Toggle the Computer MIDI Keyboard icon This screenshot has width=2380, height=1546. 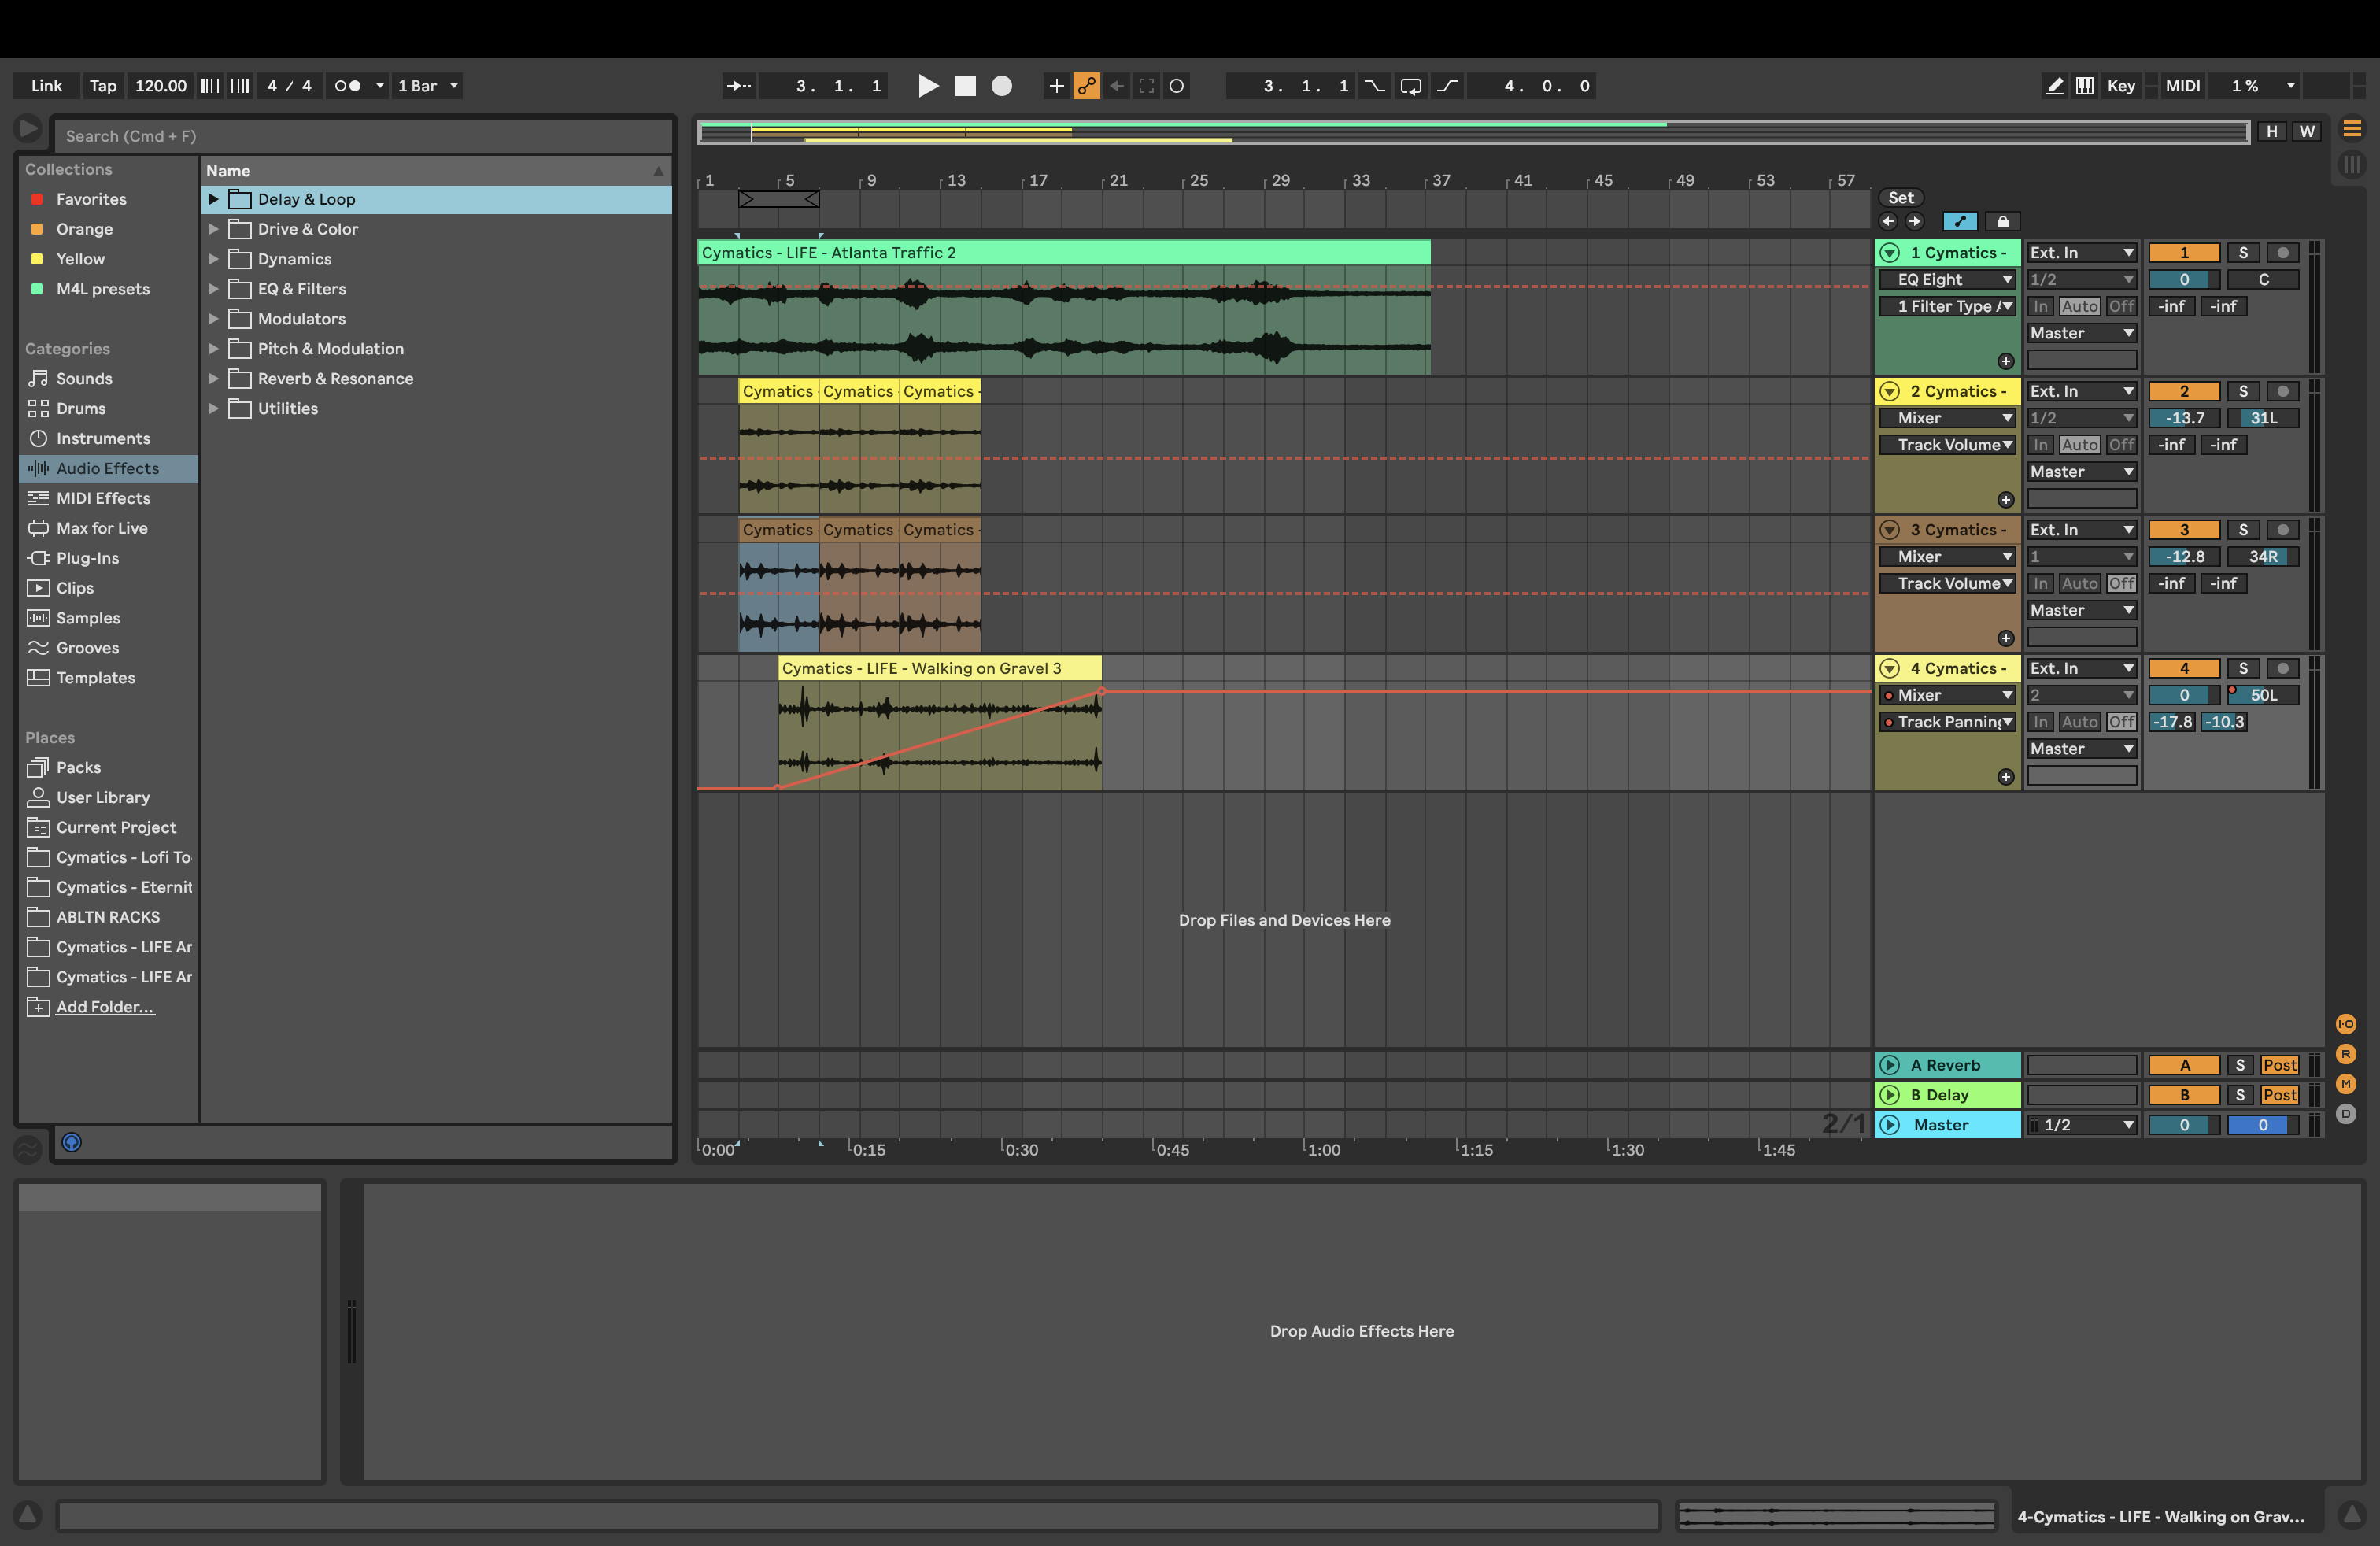(x=2085, y=86)
